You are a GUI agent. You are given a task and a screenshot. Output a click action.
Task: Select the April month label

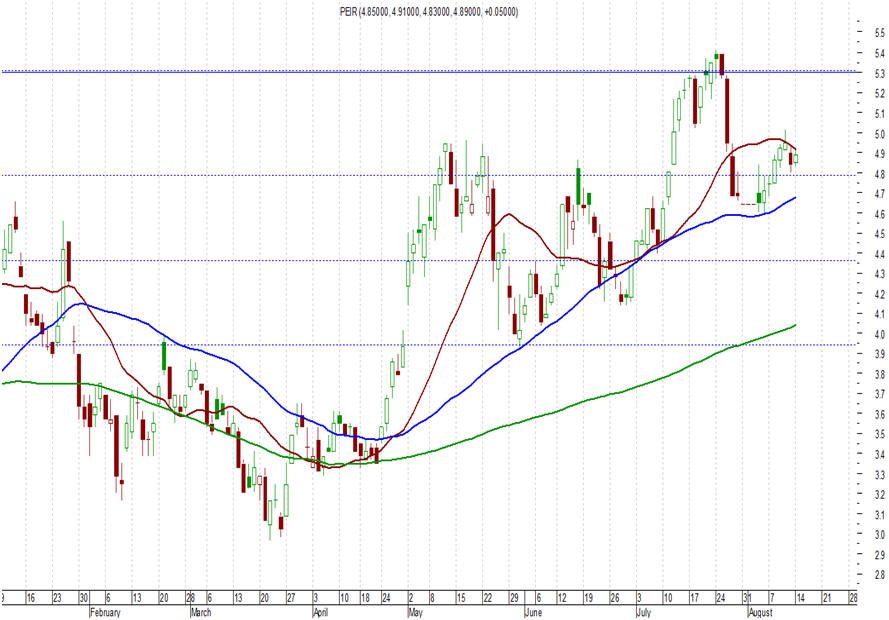321,613
